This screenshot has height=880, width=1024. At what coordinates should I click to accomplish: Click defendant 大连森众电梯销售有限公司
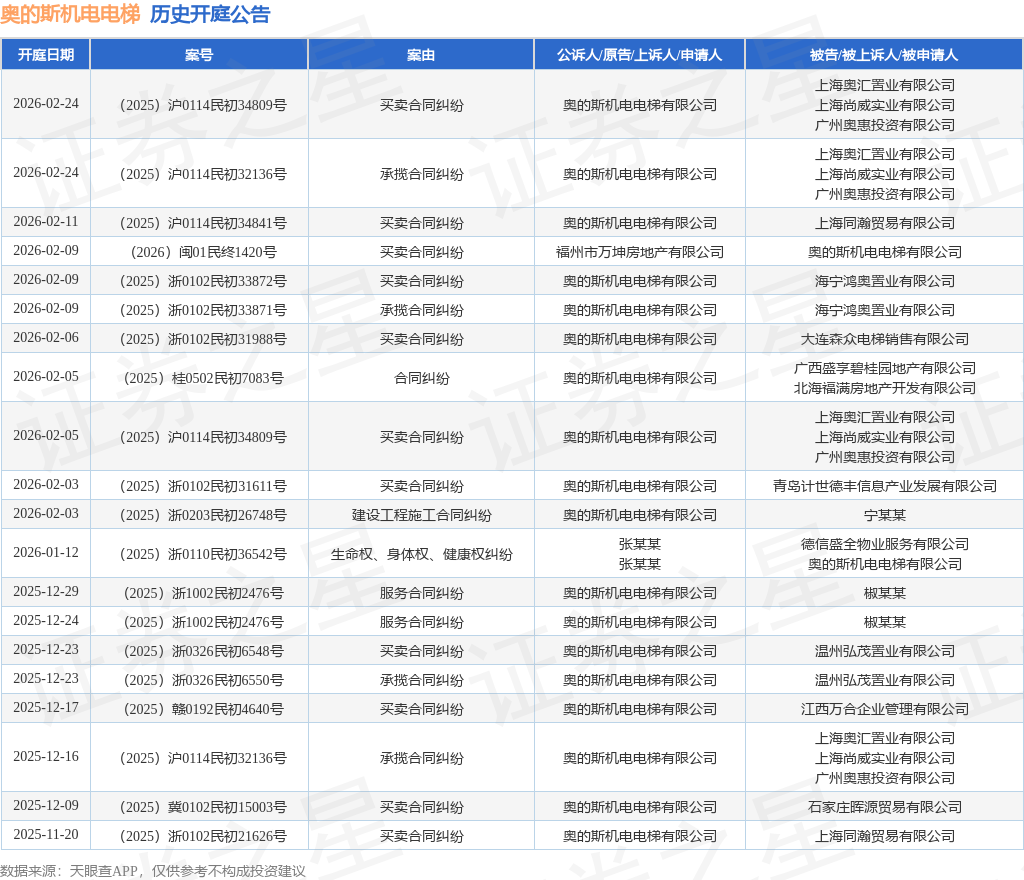[x=884, y=339]
